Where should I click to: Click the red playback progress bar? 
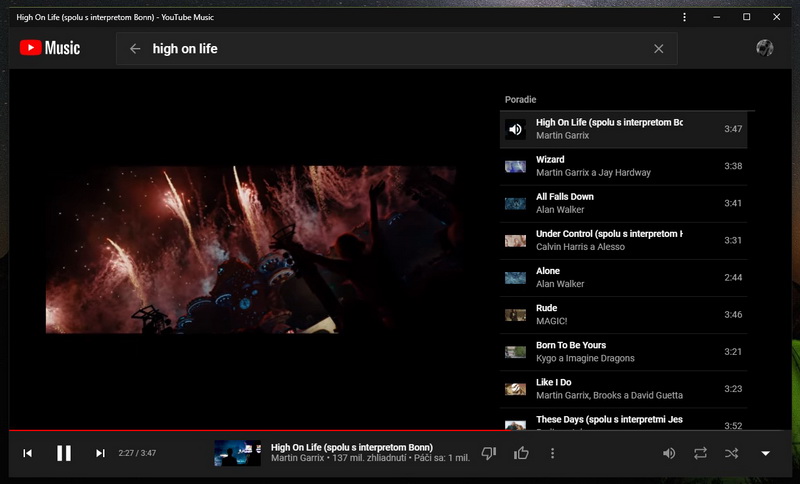click(300, 431)
